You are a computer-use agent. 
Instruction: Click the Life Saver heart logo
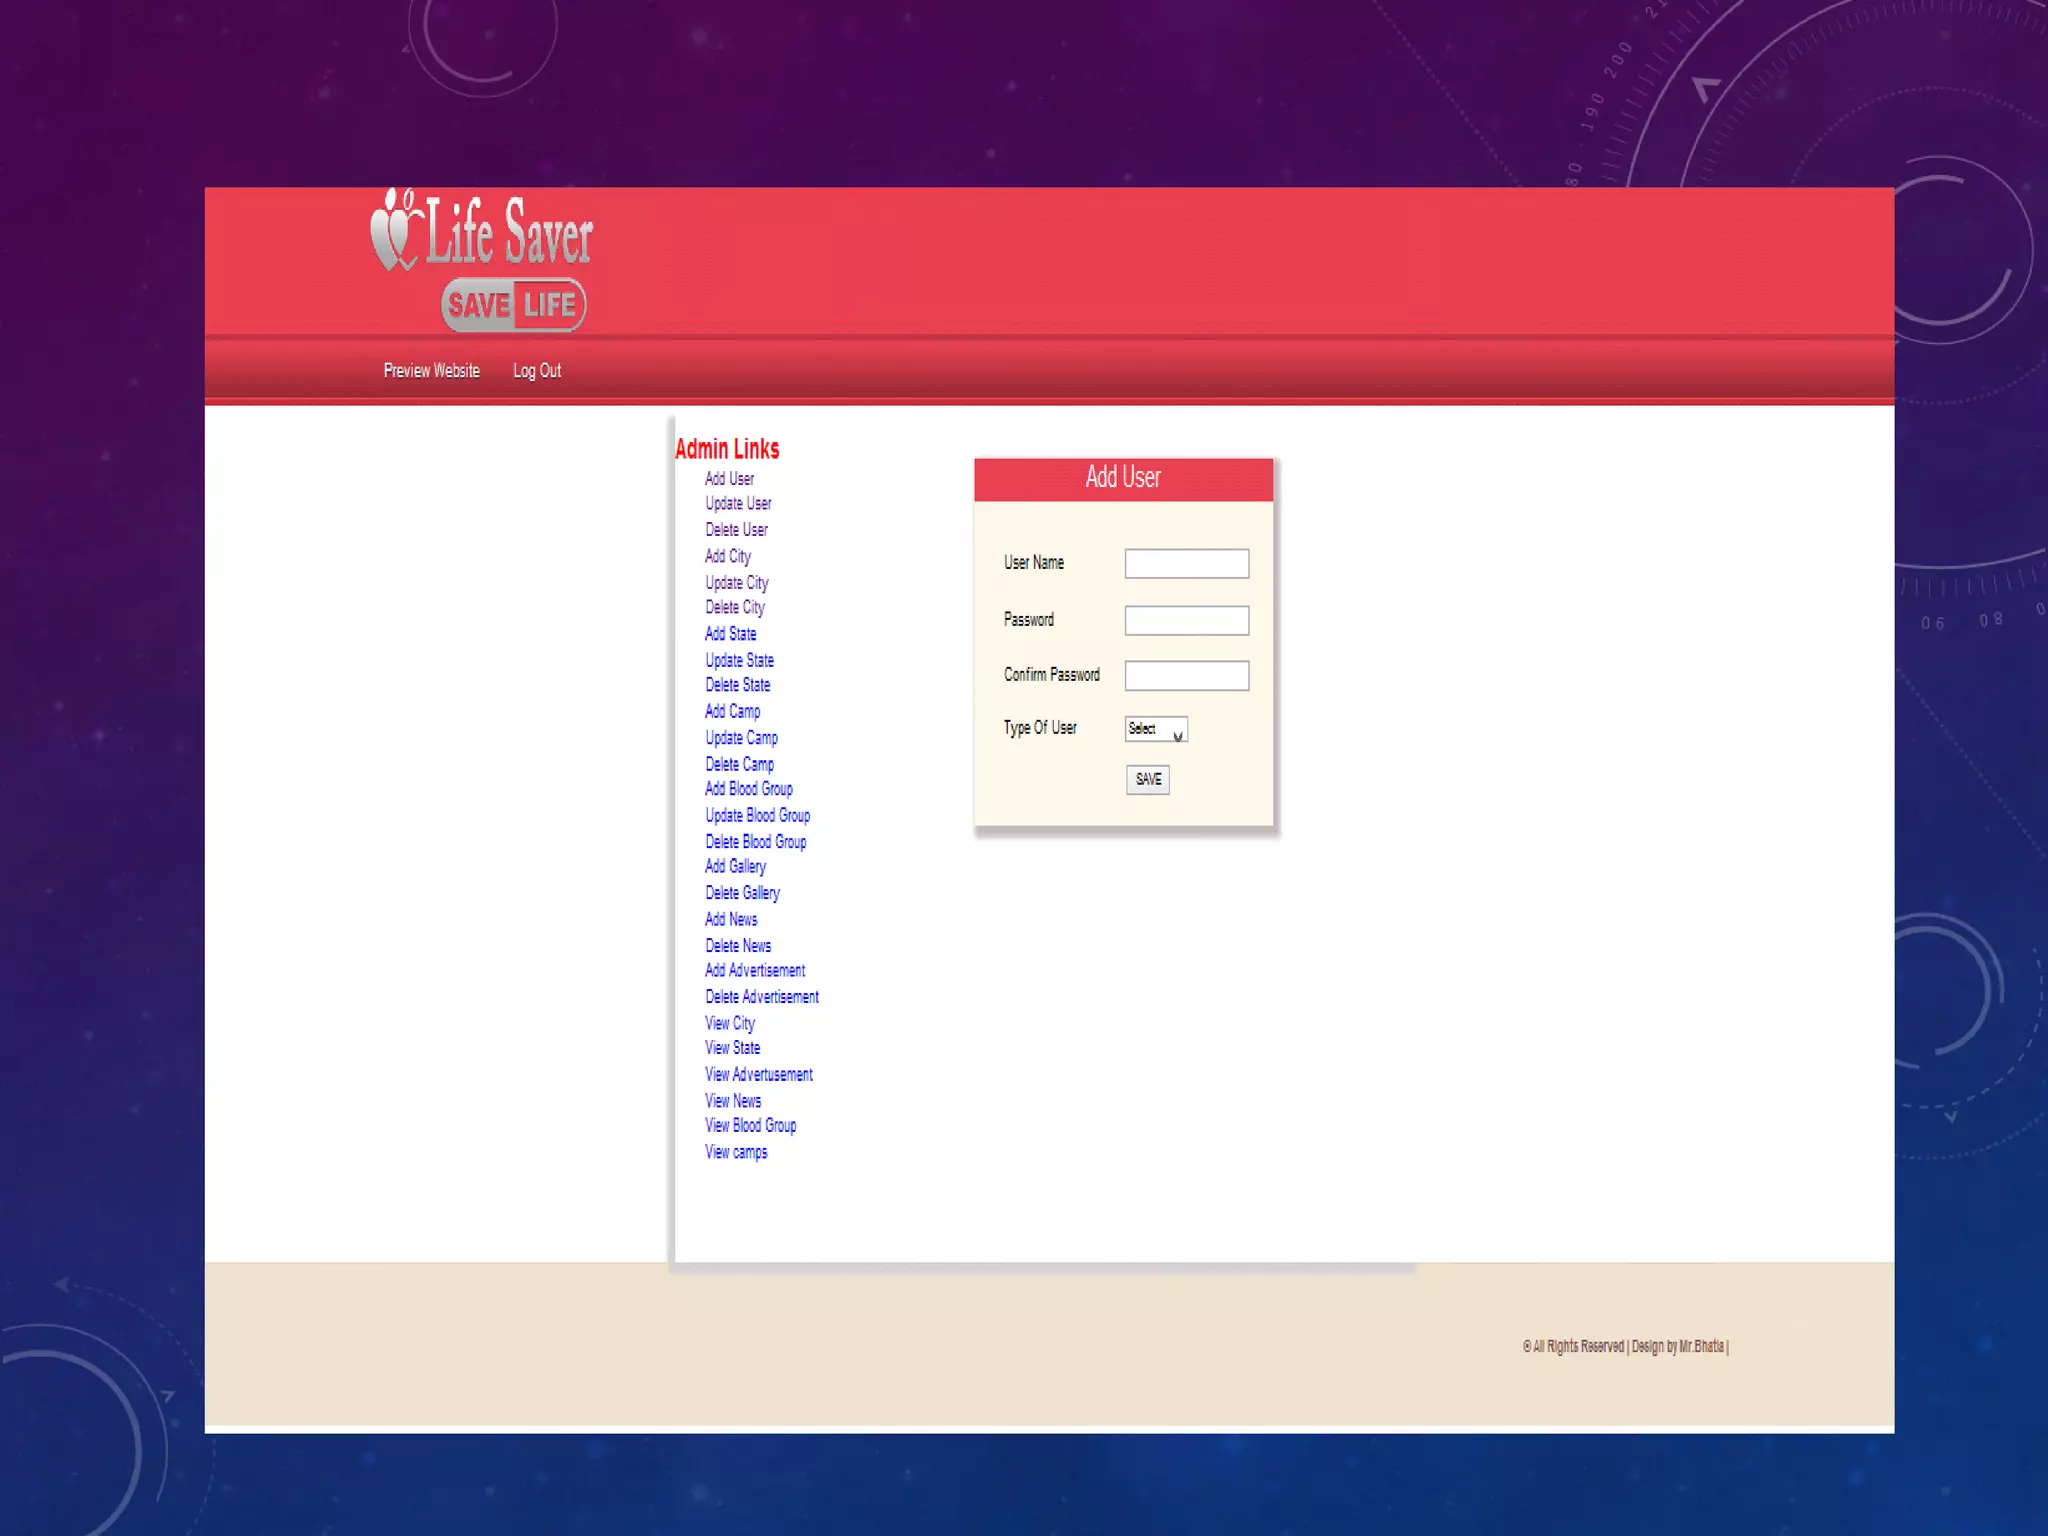pos(394,231)
